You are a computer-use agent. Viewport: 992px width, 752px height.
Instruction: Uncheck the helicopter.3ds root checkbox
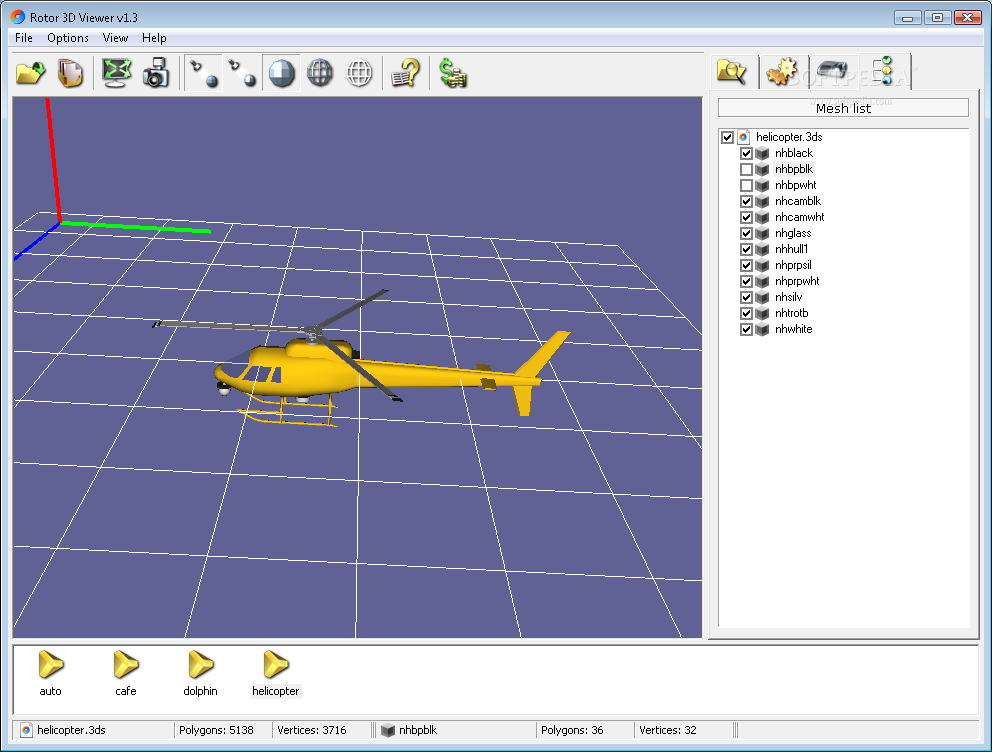point(728,137)
